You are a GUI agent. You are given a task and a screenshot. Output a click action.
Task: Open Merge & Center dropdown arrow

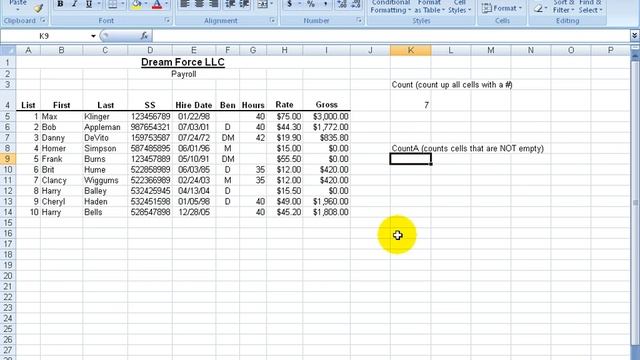(272, 4)
